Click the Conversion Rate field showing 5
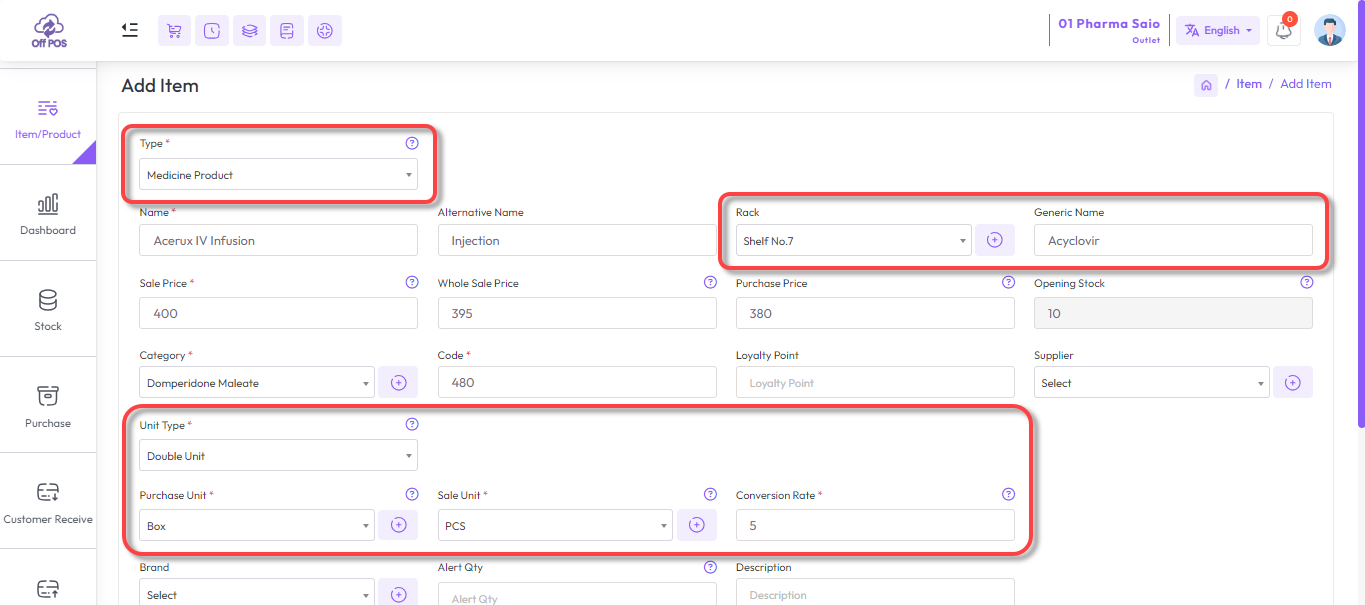The height and width of the screenshot is (605, 1365). (x=875, y=525)
